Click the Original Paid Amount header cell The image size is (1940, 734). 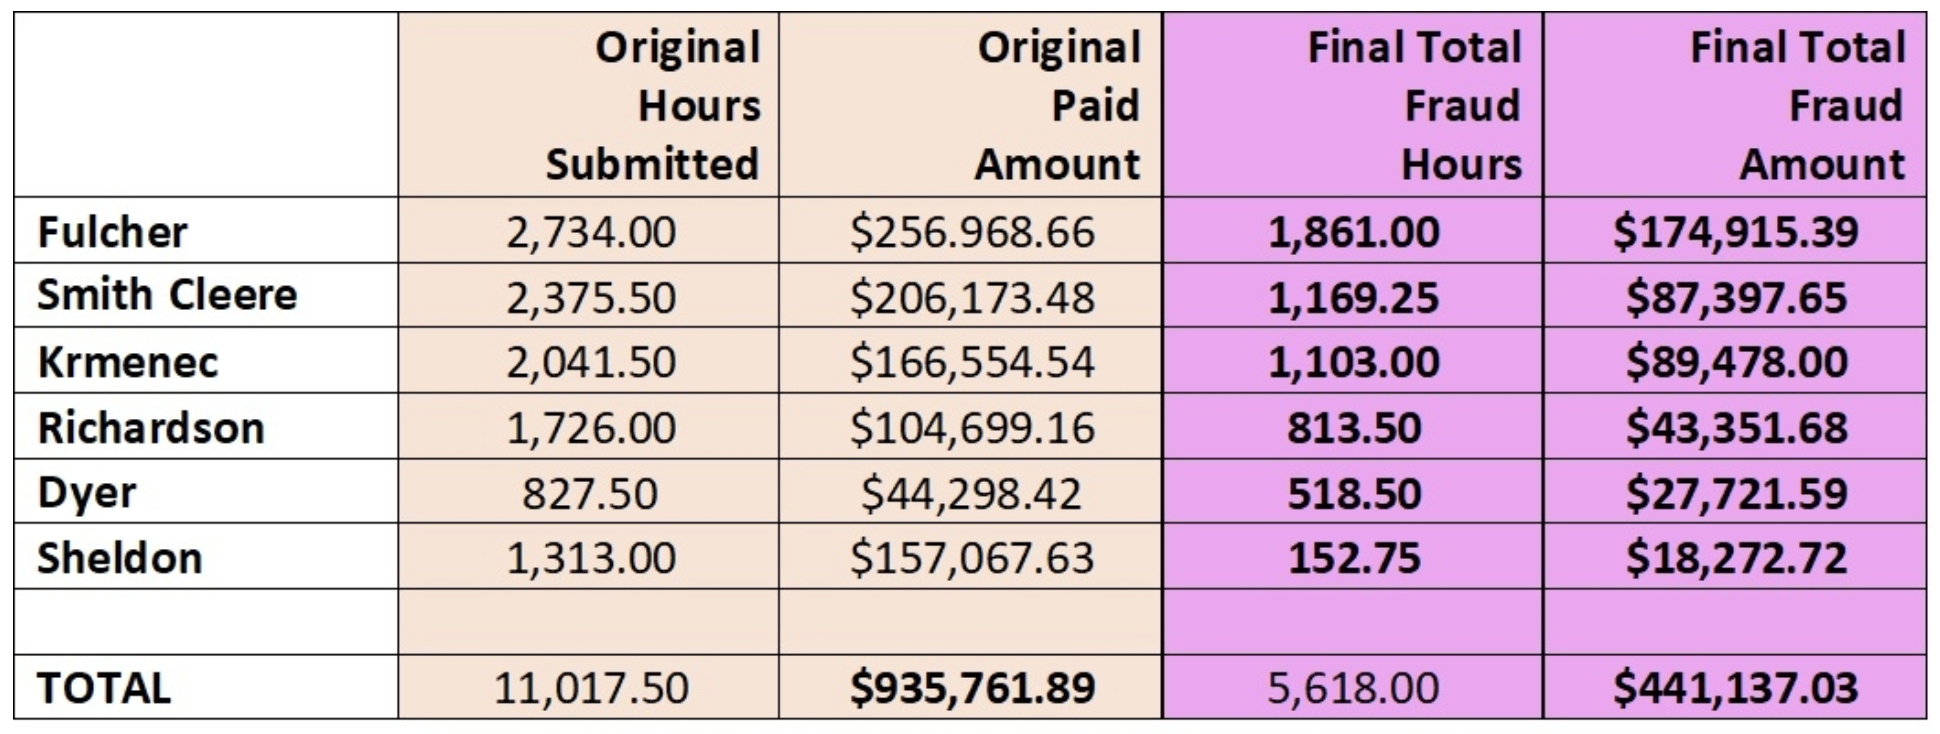pyautogui.click(x=970, y=105)
